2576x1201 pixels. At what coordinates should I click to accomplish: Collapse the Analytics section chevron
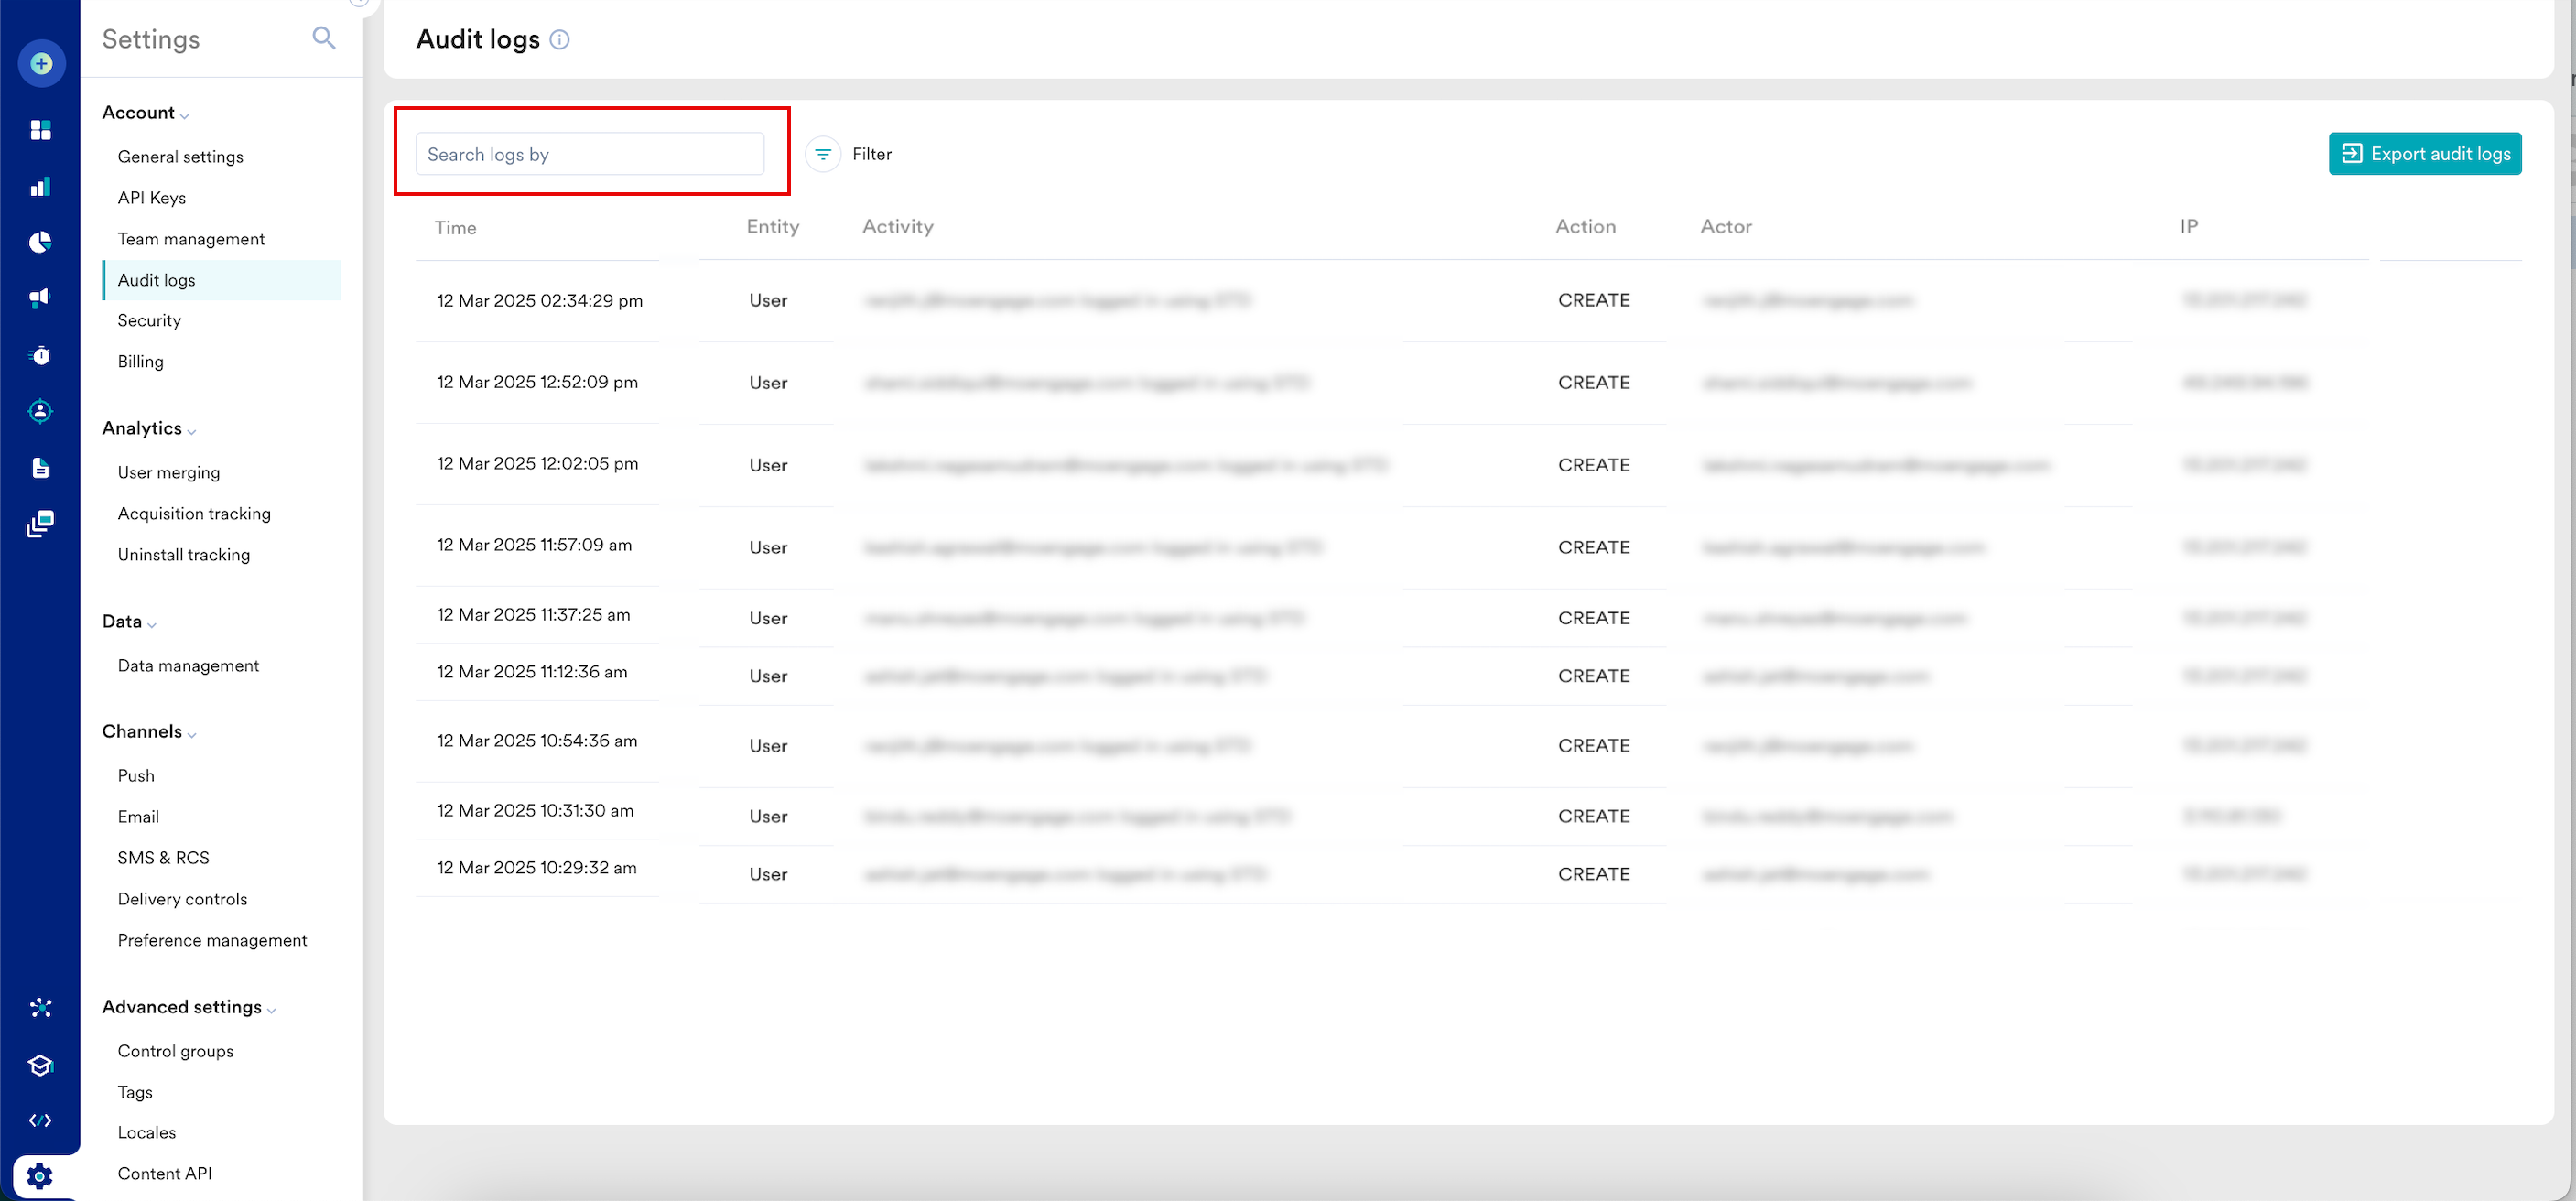192,432
